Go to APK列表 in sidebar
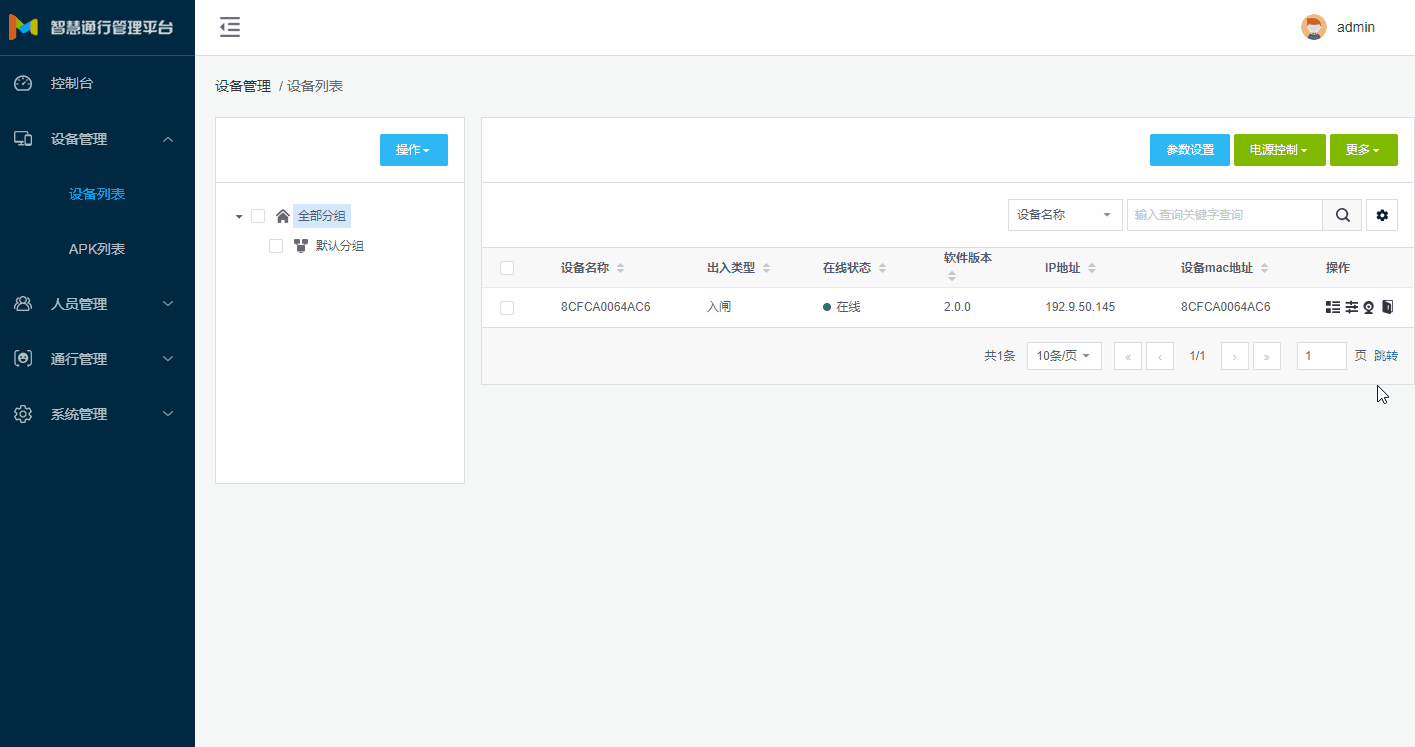Screen dimensions: 1415x747 click(x=97, y=249)
